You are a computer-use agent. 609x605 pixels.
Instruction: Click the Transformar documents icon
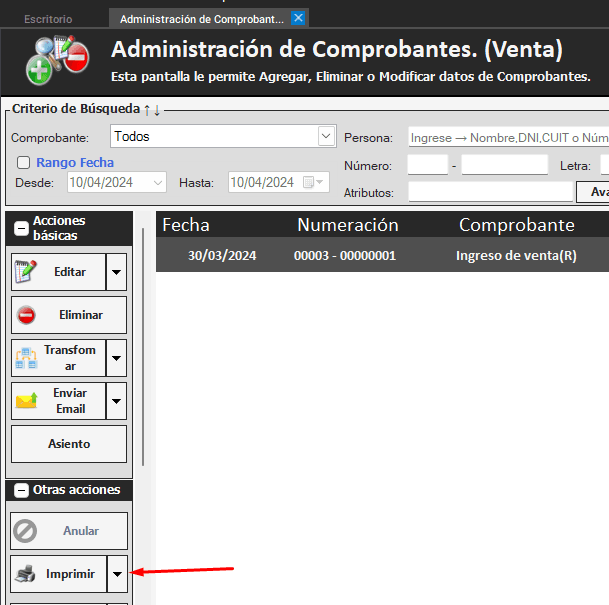coord(27,358)
